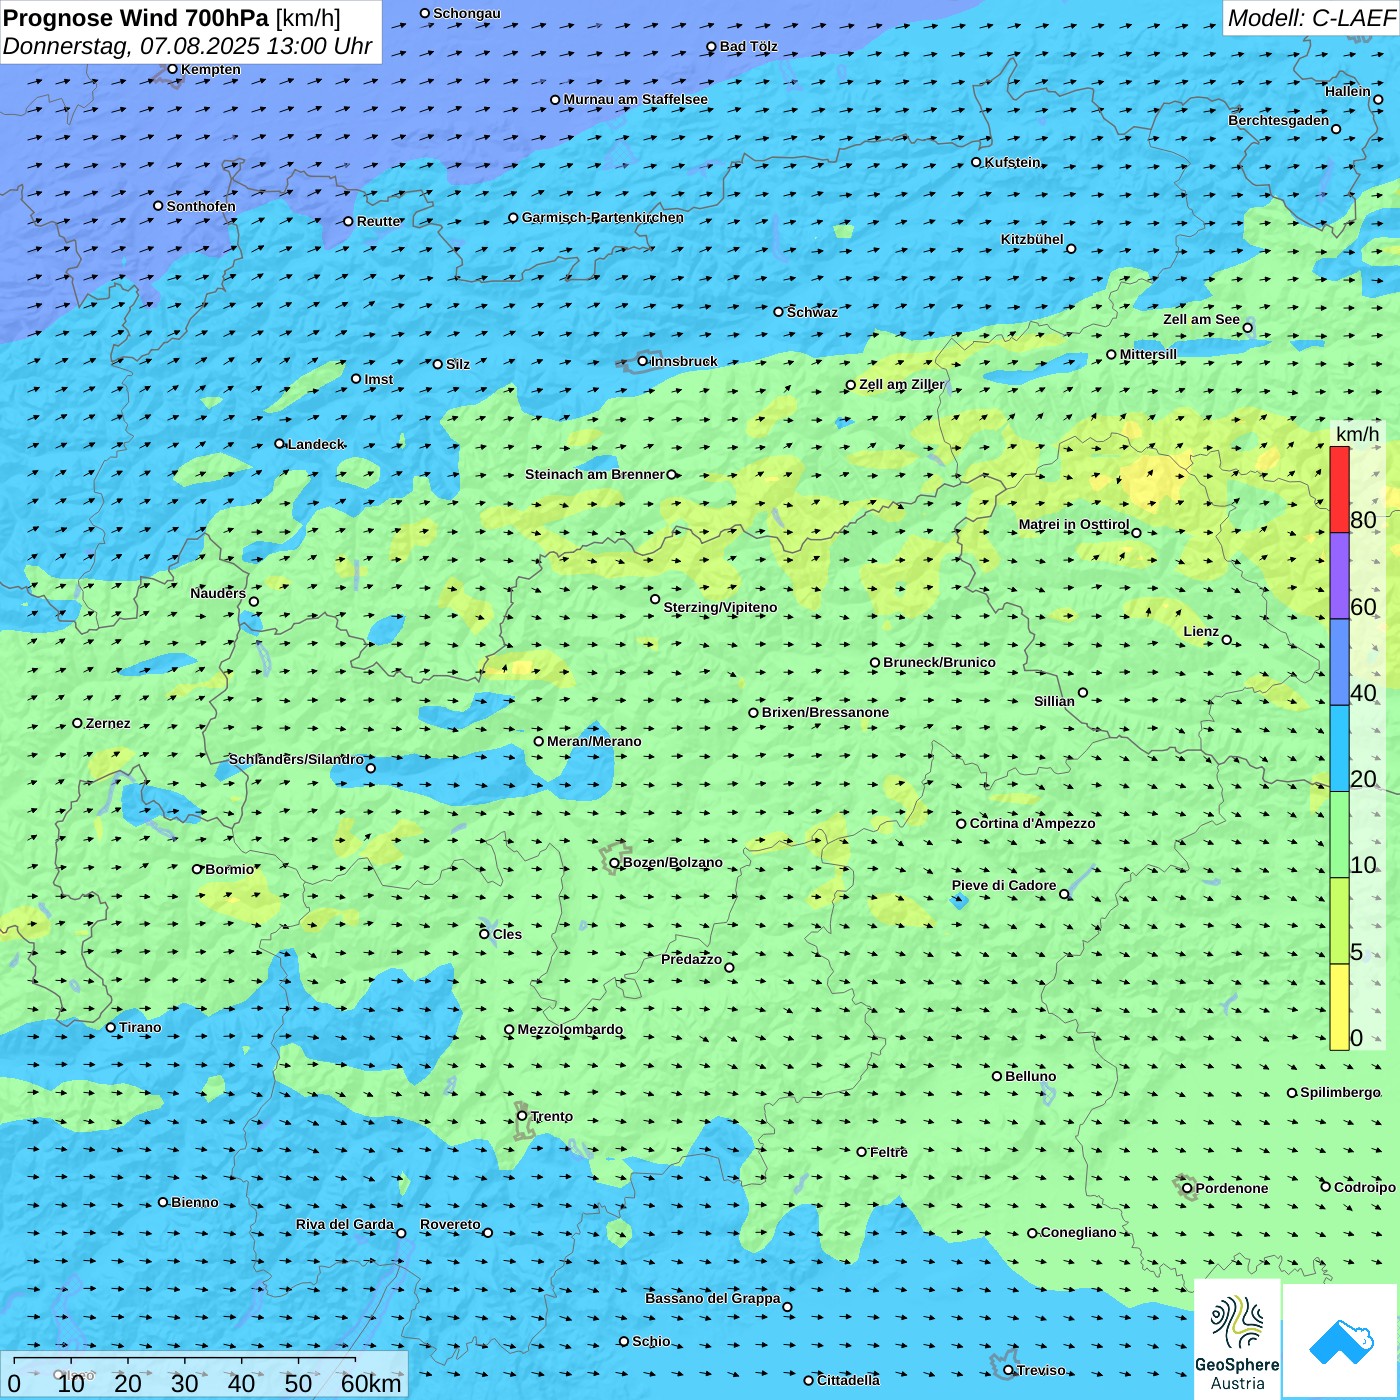The image size is (1400, 1400).
Task: Click the Trento city marker
Action: [522, 1116]
